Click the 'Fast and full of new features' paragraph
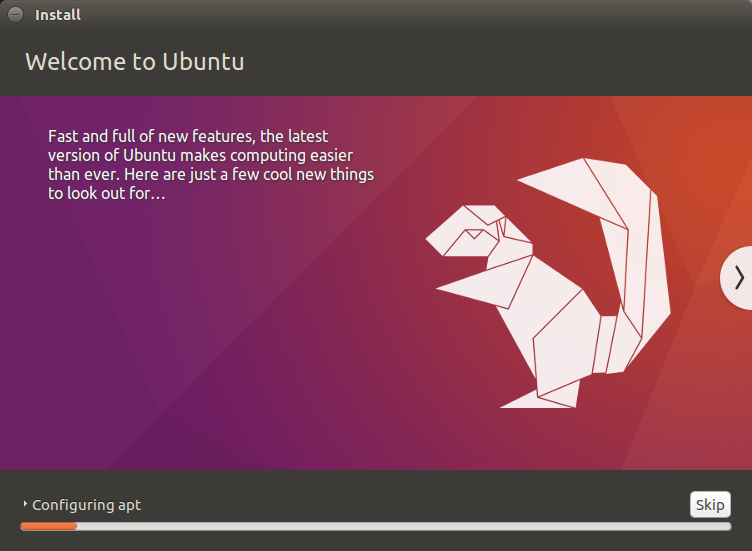Viewport: 752px width, 551px height. pos(211,164)
